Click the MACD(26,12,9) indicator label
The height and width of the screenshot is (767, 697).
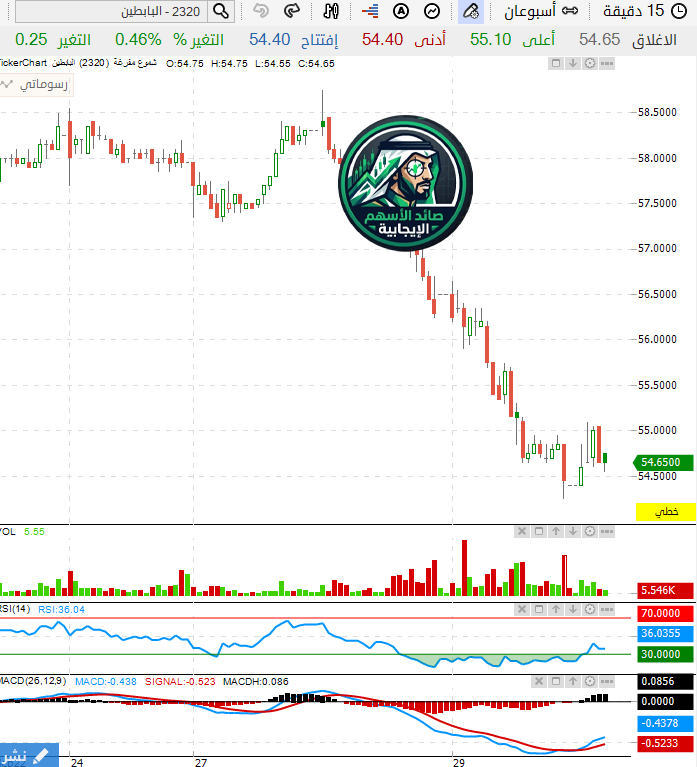click(32, 681)
